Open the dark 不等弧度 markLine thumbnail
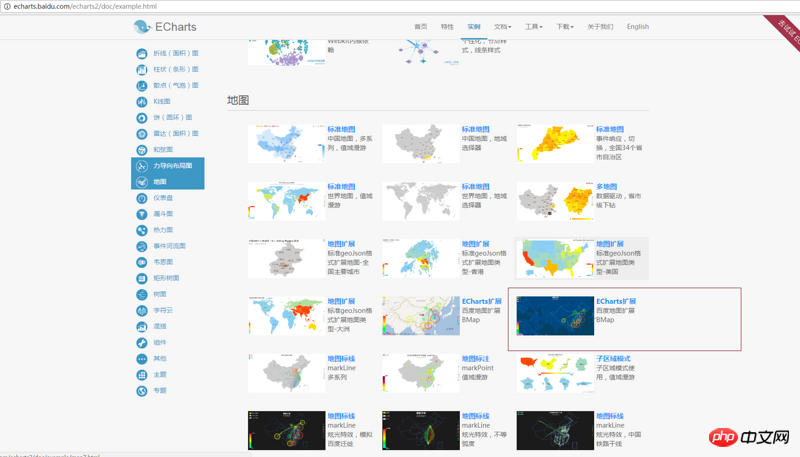 (421, 430)
